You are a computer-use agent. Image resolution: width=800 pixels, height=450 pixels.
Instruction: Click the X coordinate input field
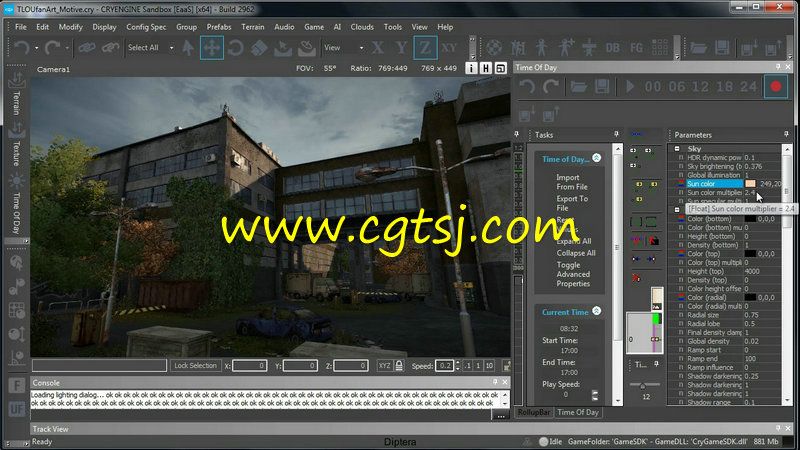[x=249, y=365]
